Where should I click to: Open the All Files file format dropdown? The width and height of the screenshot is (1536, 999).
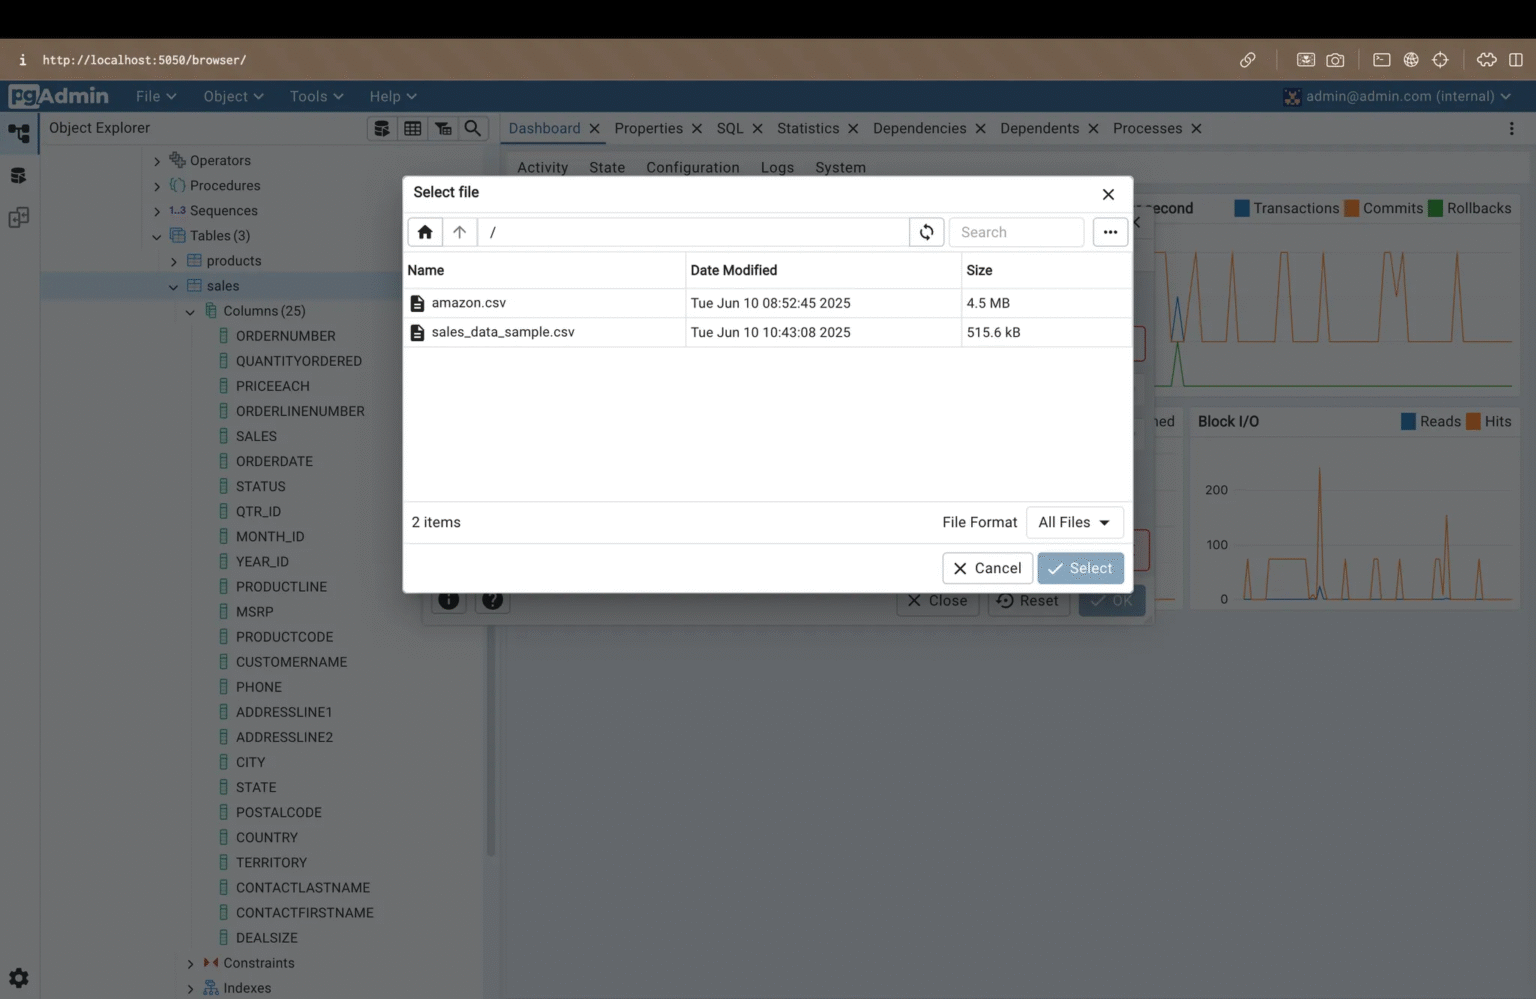pos(1074,522)
